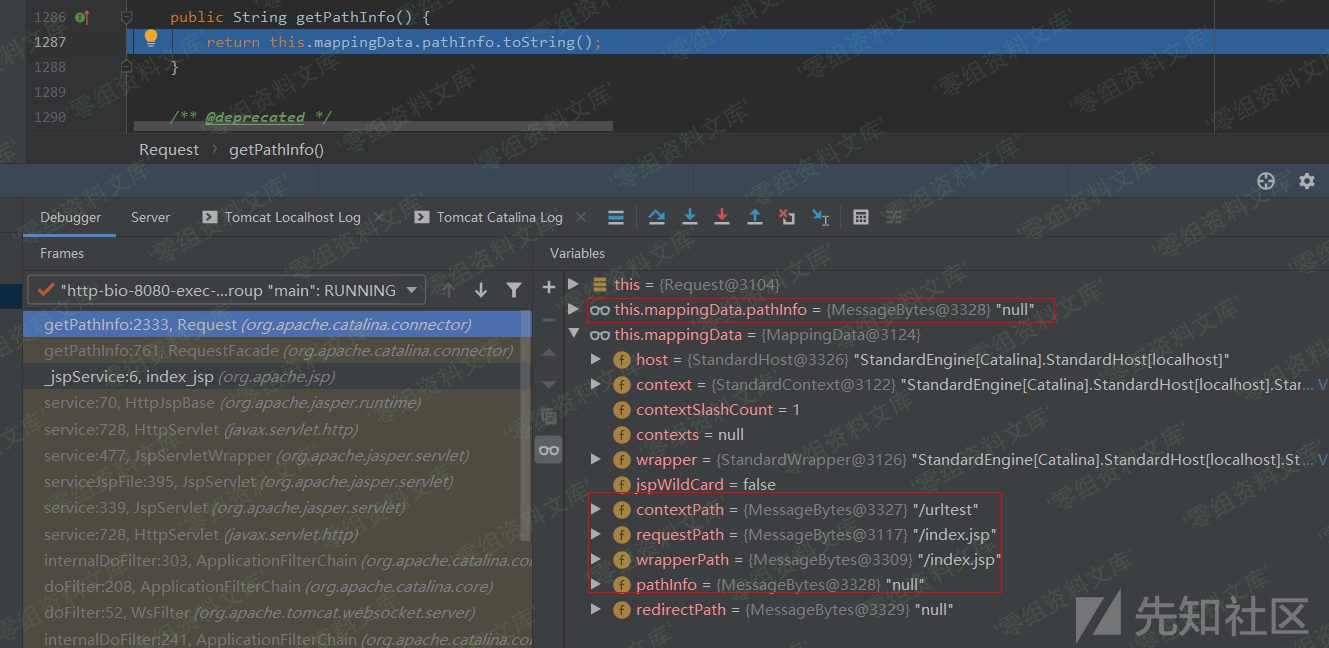This screenshot has height=648, width=1329.
Task: Click the Step Into icon
Action: click(x=690, y=217)
